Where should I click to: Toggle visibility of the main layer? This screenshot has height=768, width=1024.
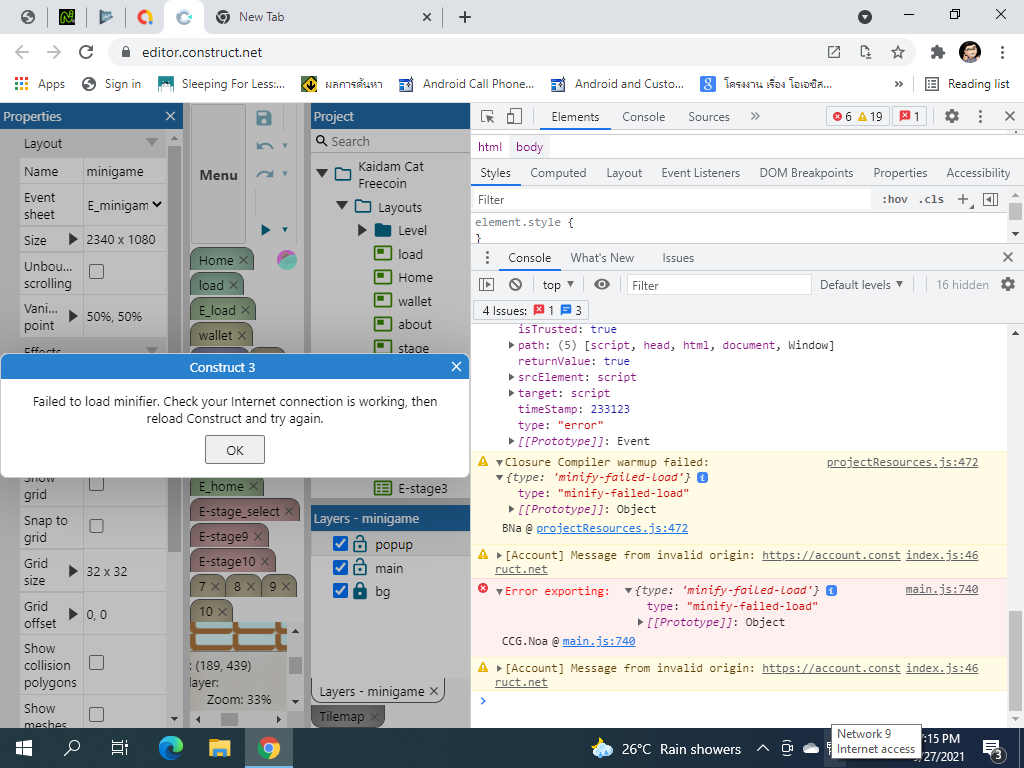click(x=340, y=568)
